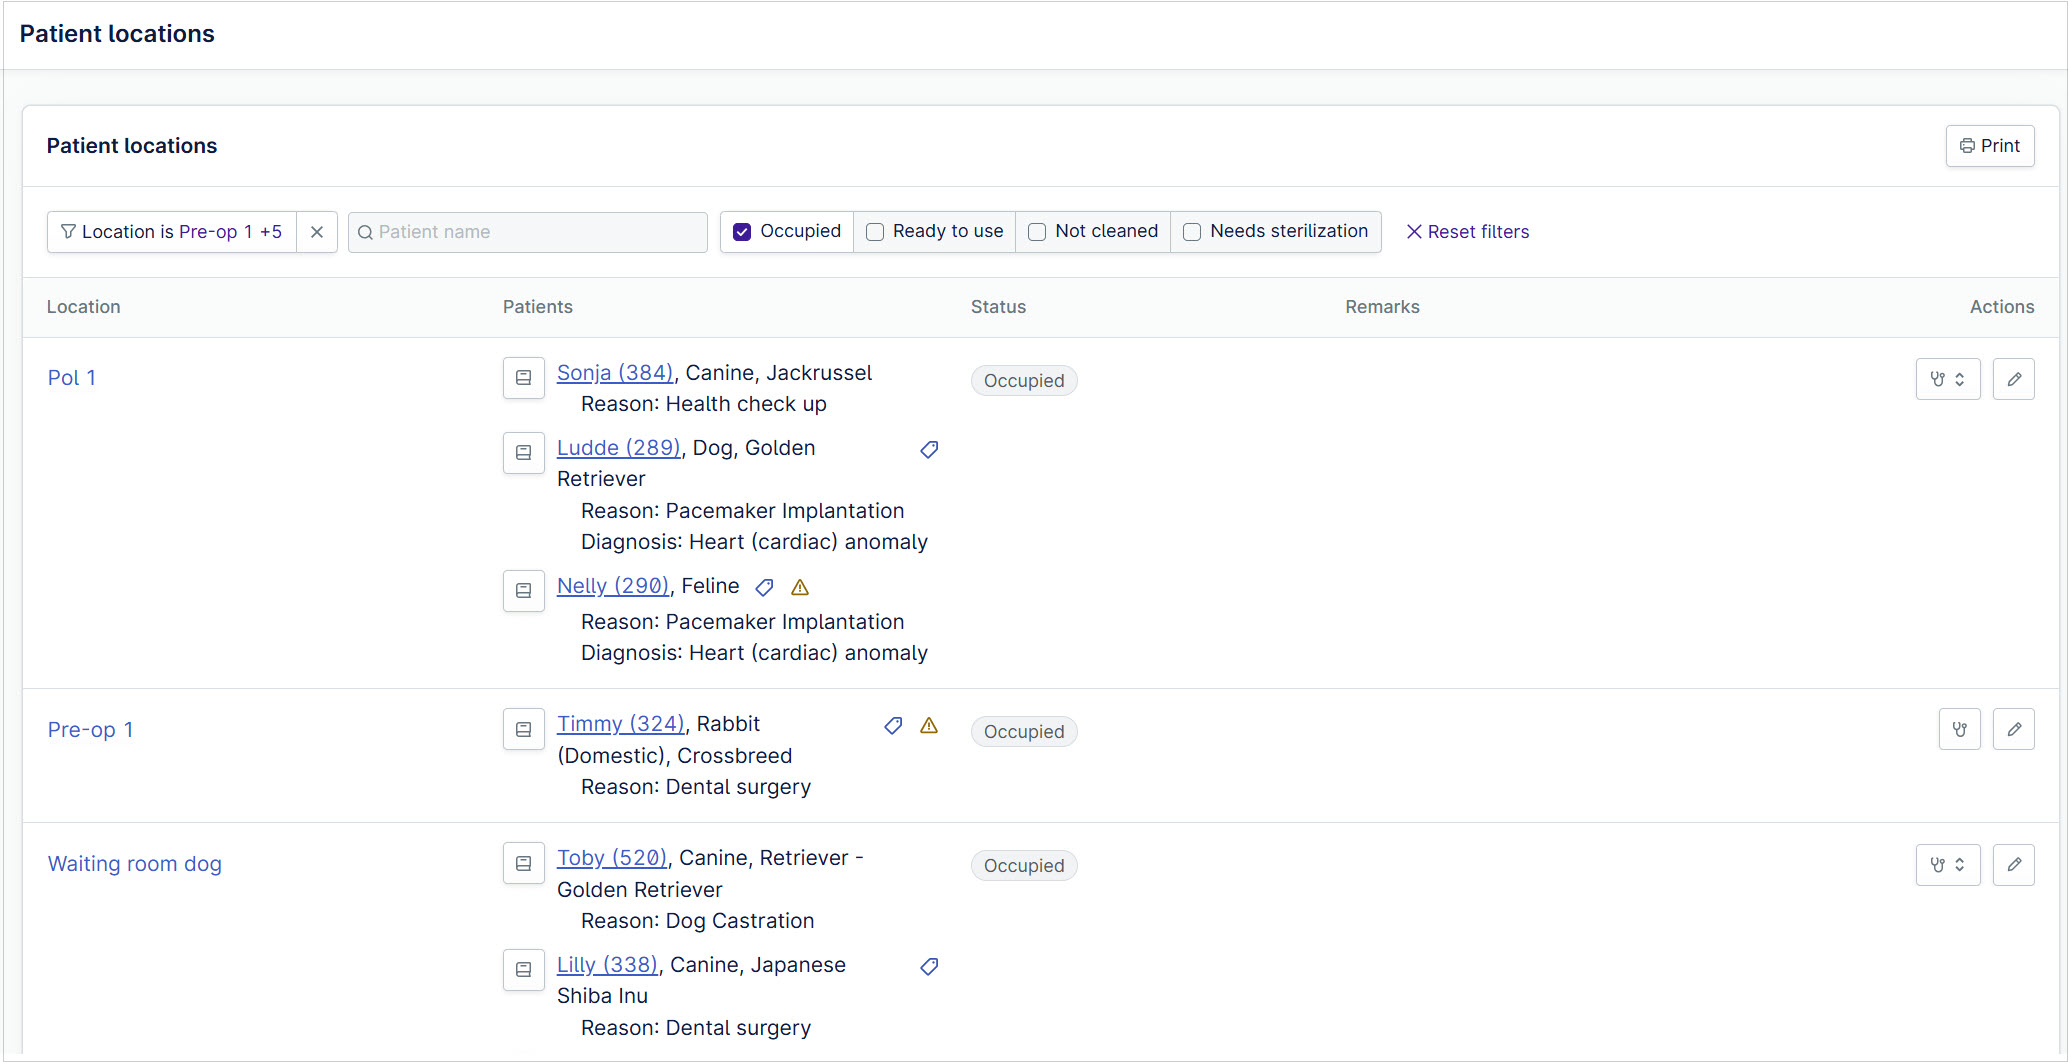Click the tag icon next to Nelly
The image size is (2068, 1062).
764,587
